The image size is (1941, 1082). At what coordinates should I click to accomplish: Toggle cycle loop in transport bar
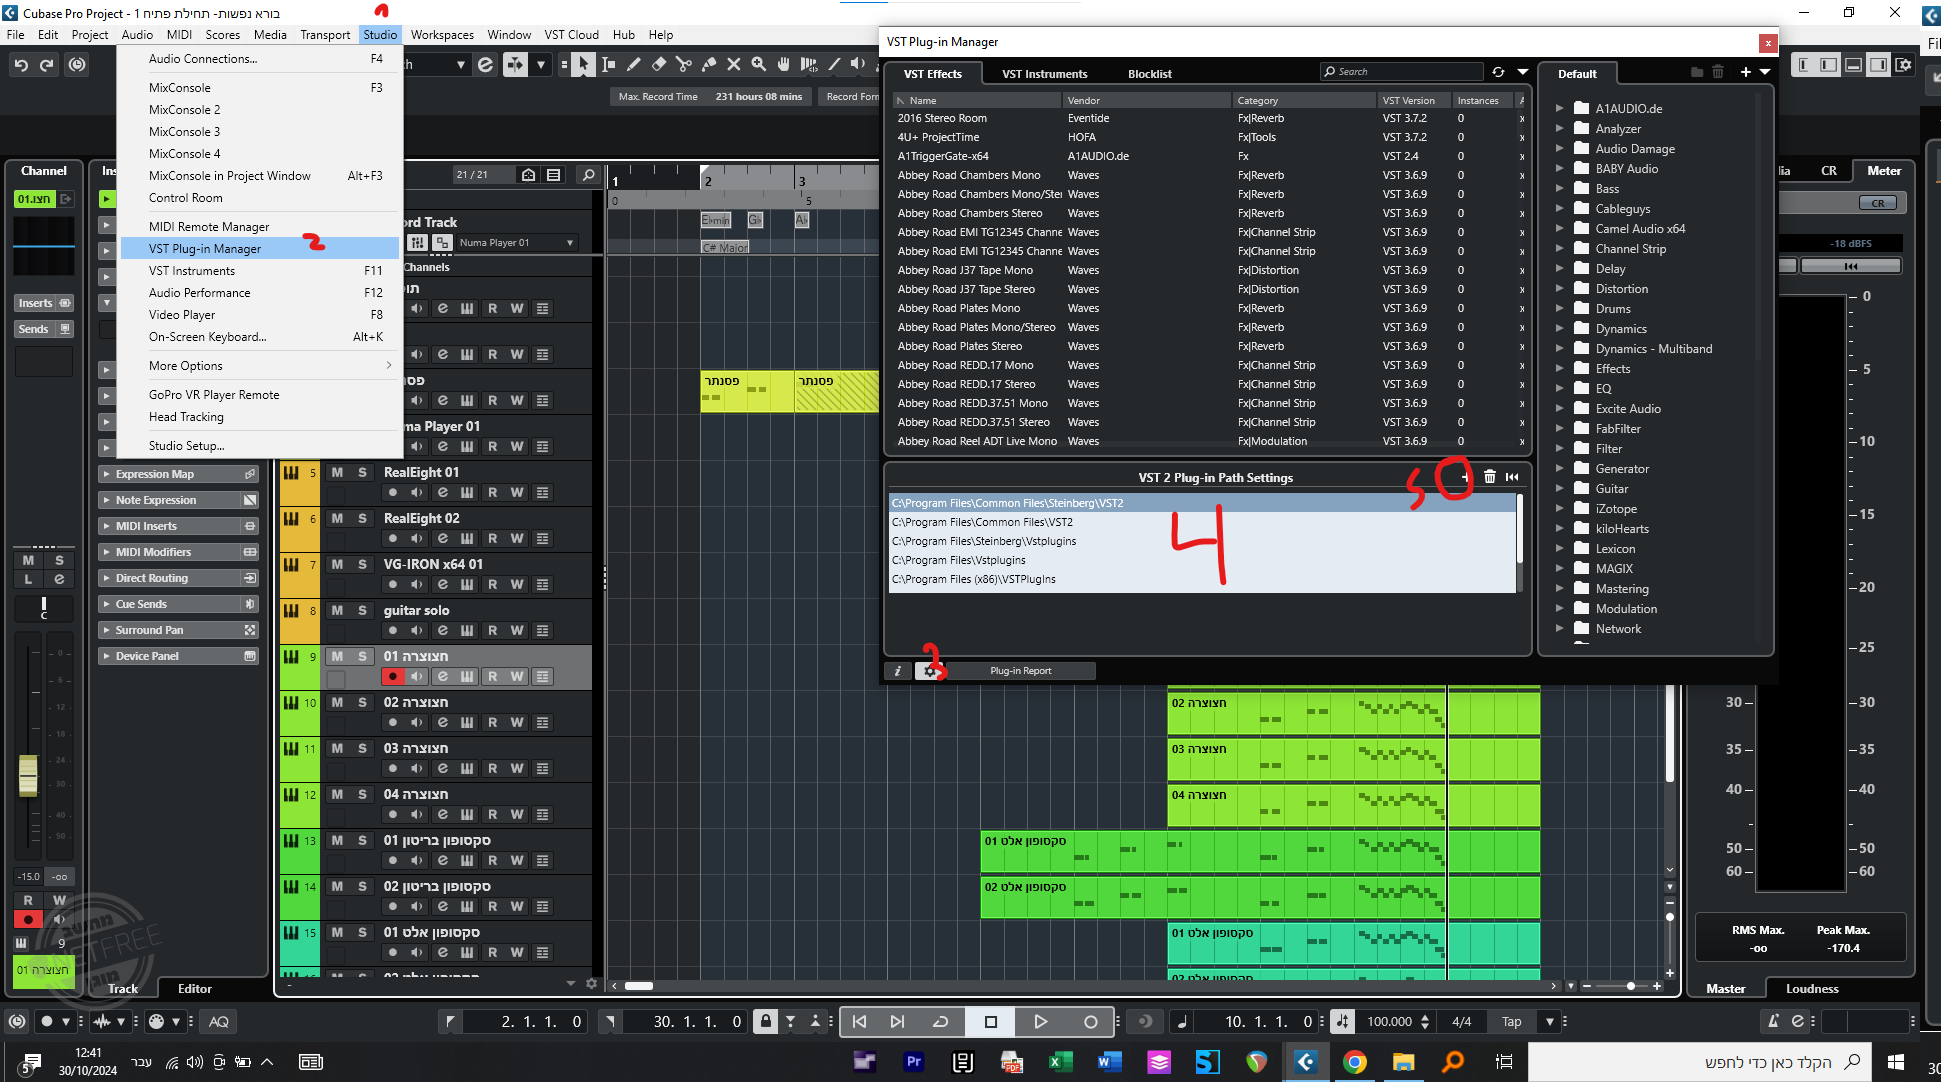tap(940, 1021)
